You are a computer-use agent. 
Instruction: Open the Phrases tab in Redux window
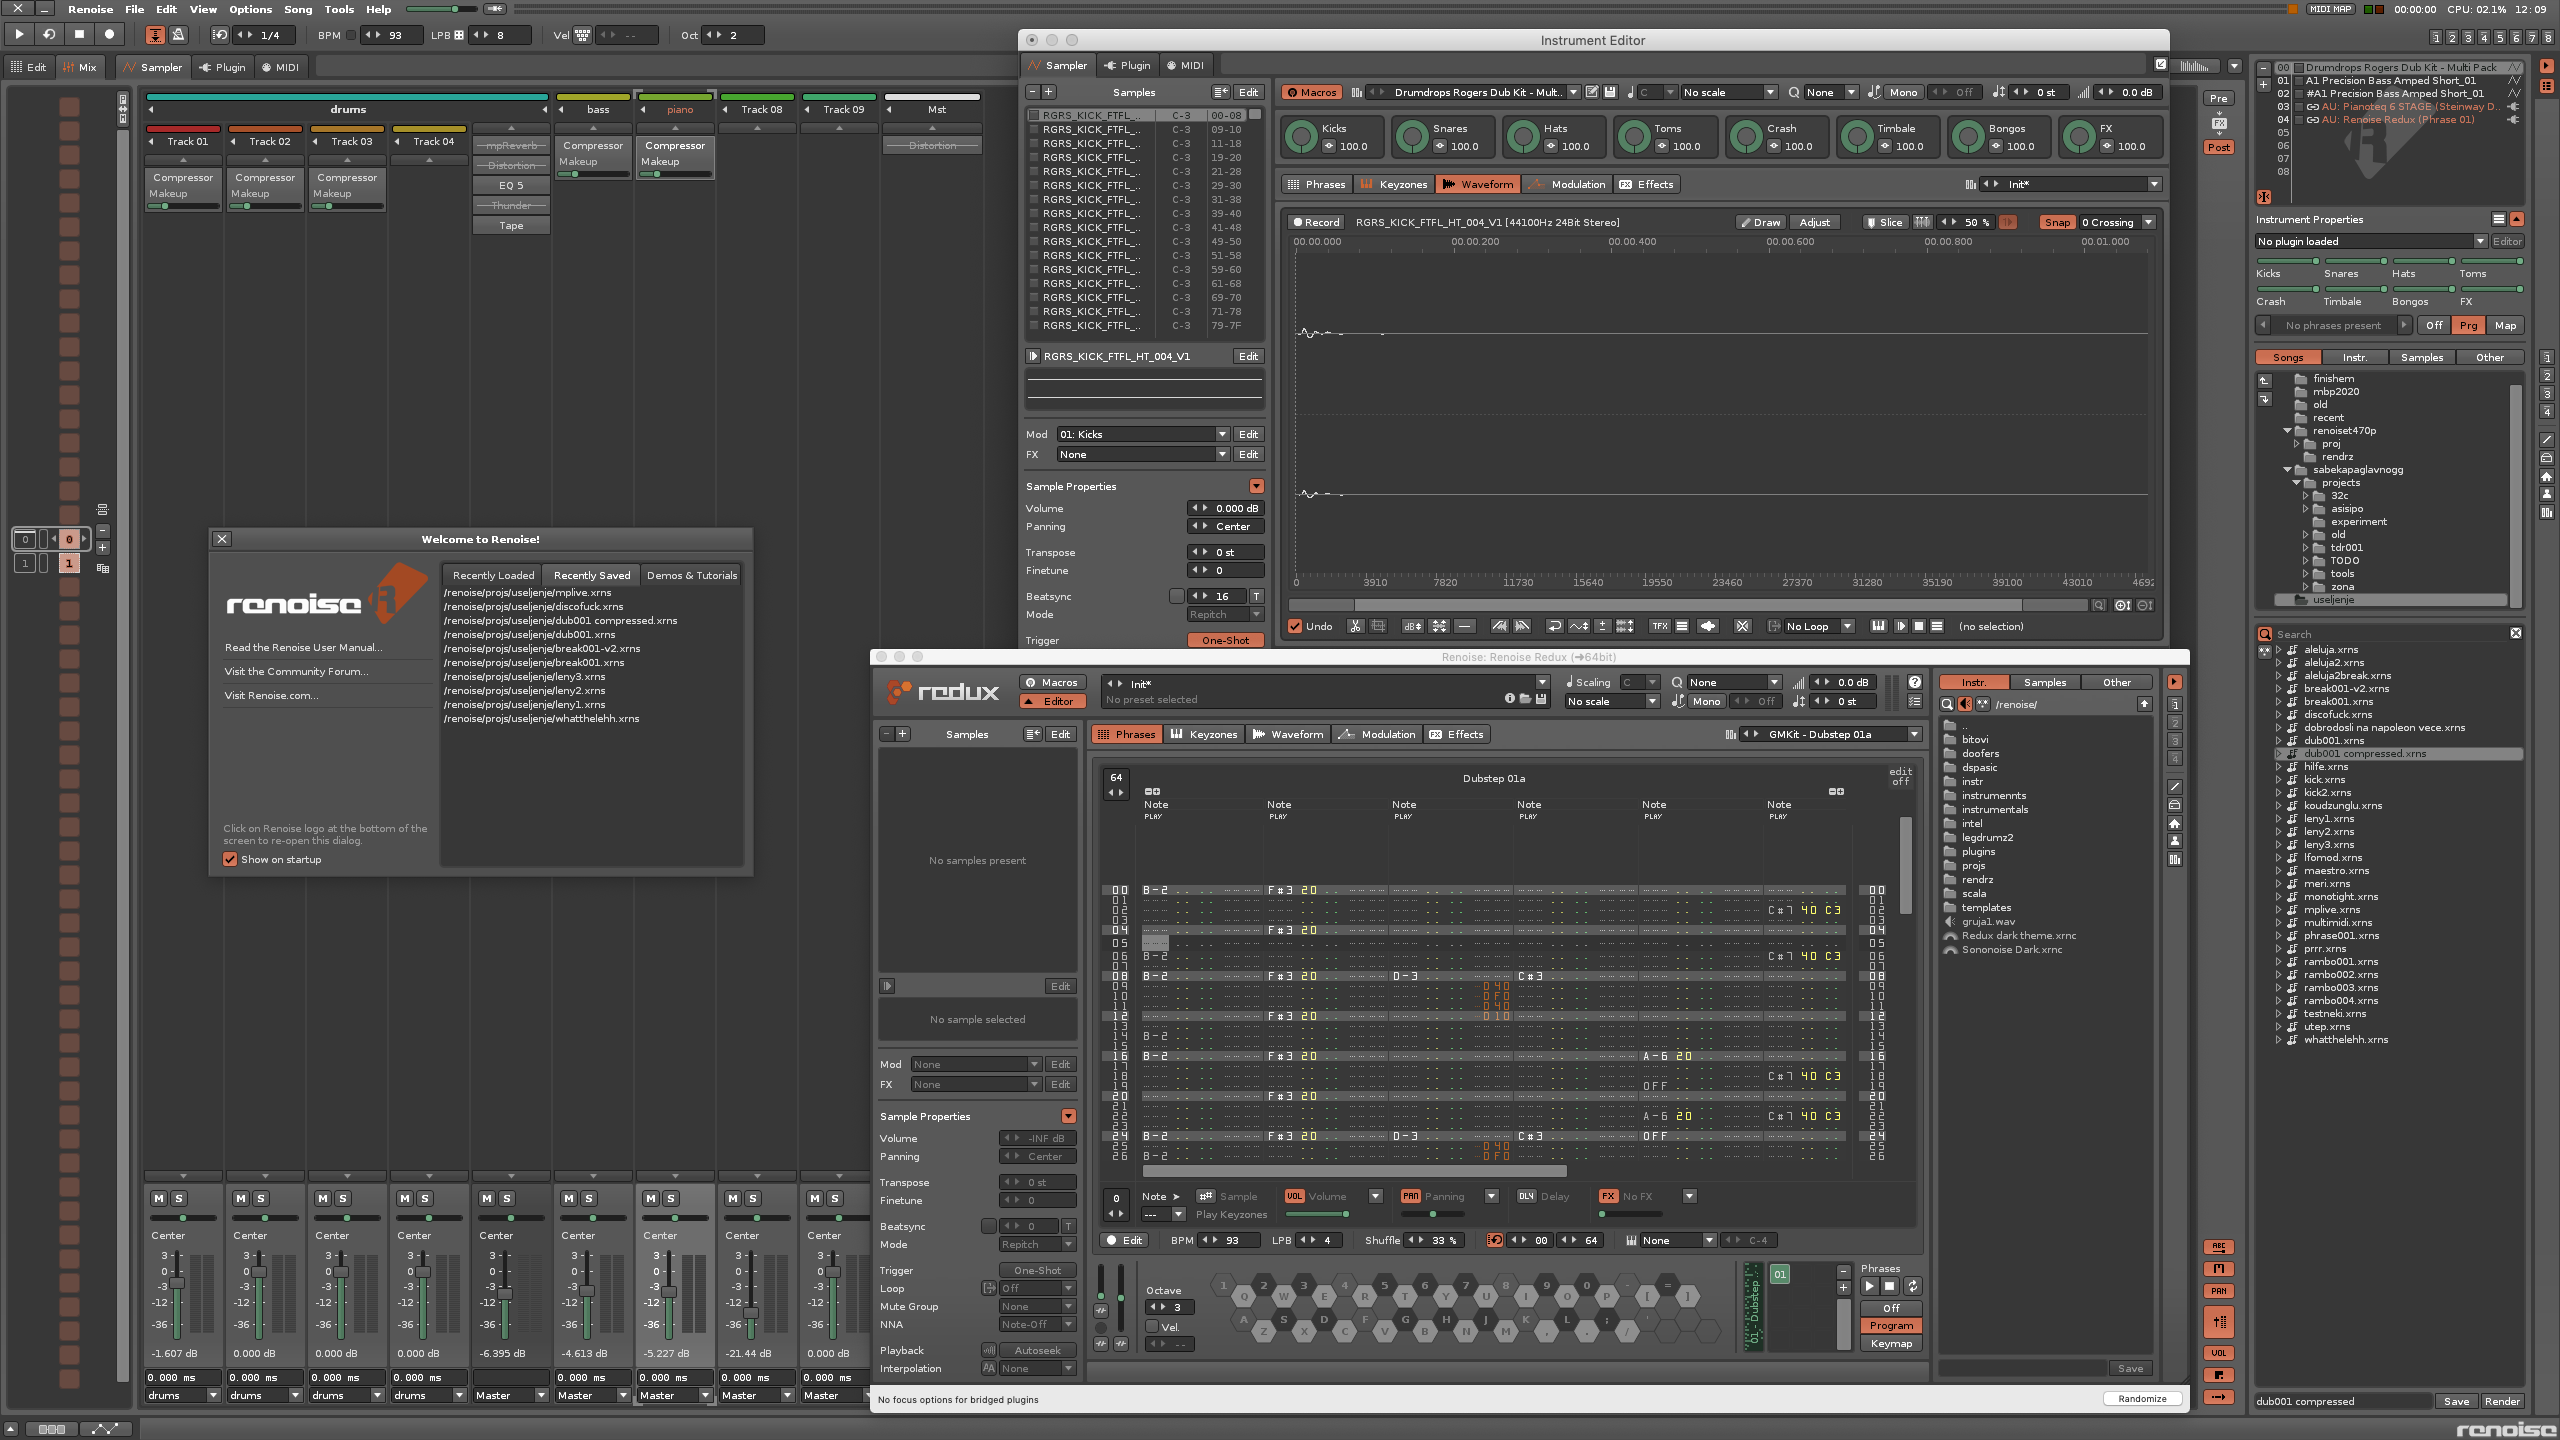[1126, 734]
